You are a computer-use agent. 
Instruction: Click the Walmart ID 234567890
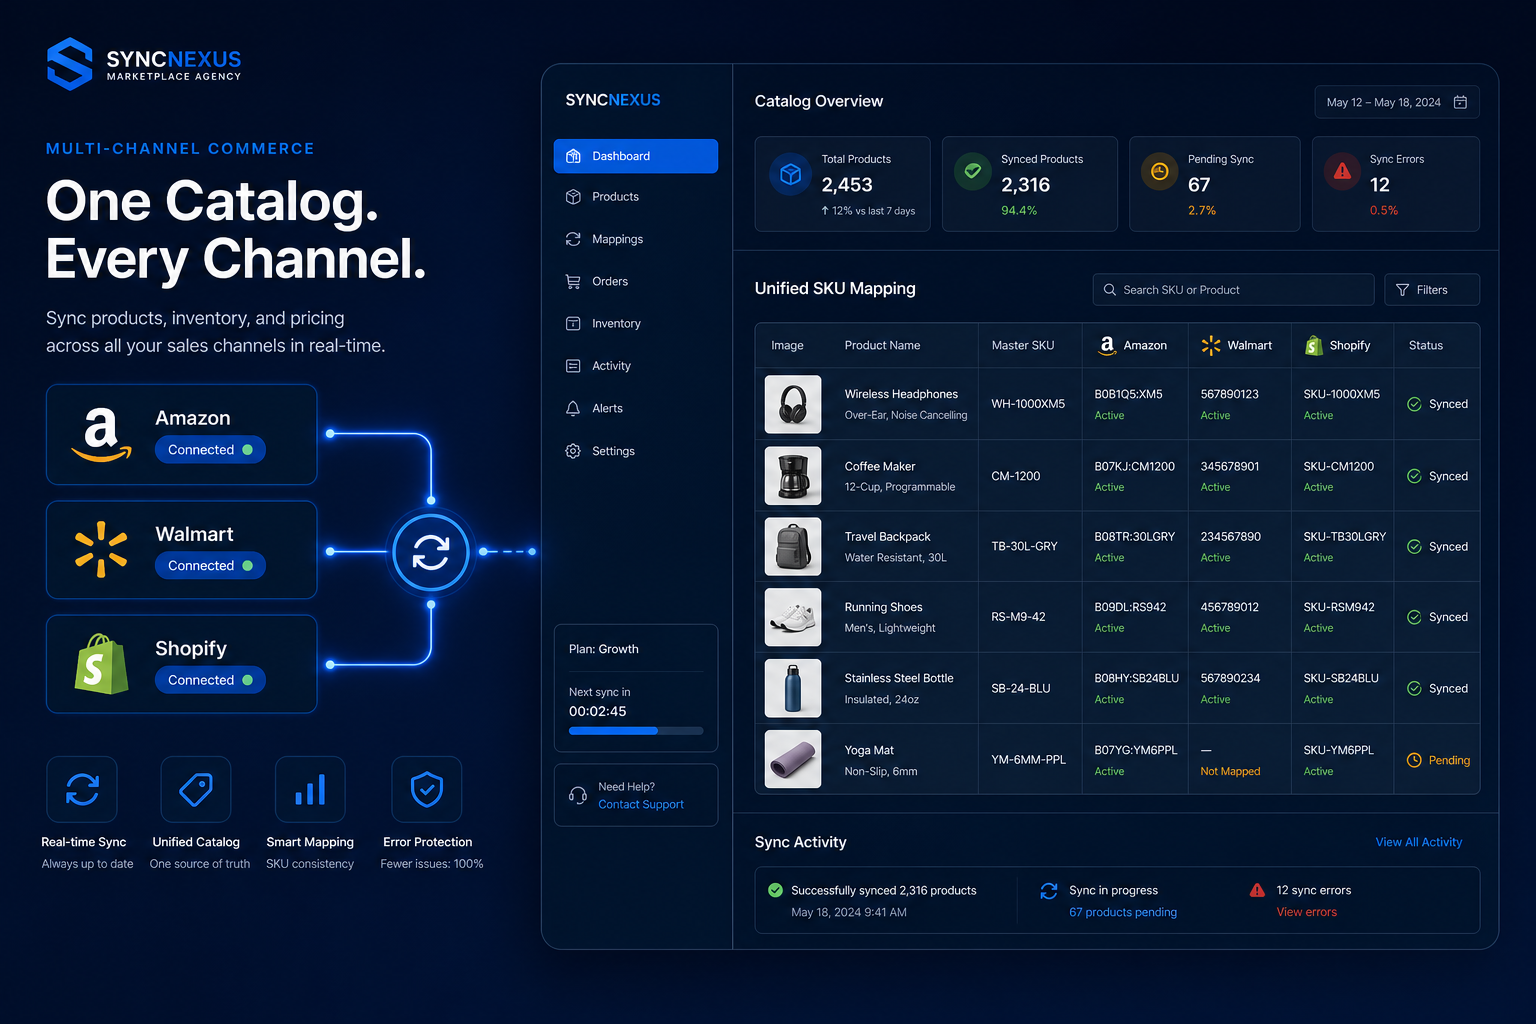pos(1230,537)
